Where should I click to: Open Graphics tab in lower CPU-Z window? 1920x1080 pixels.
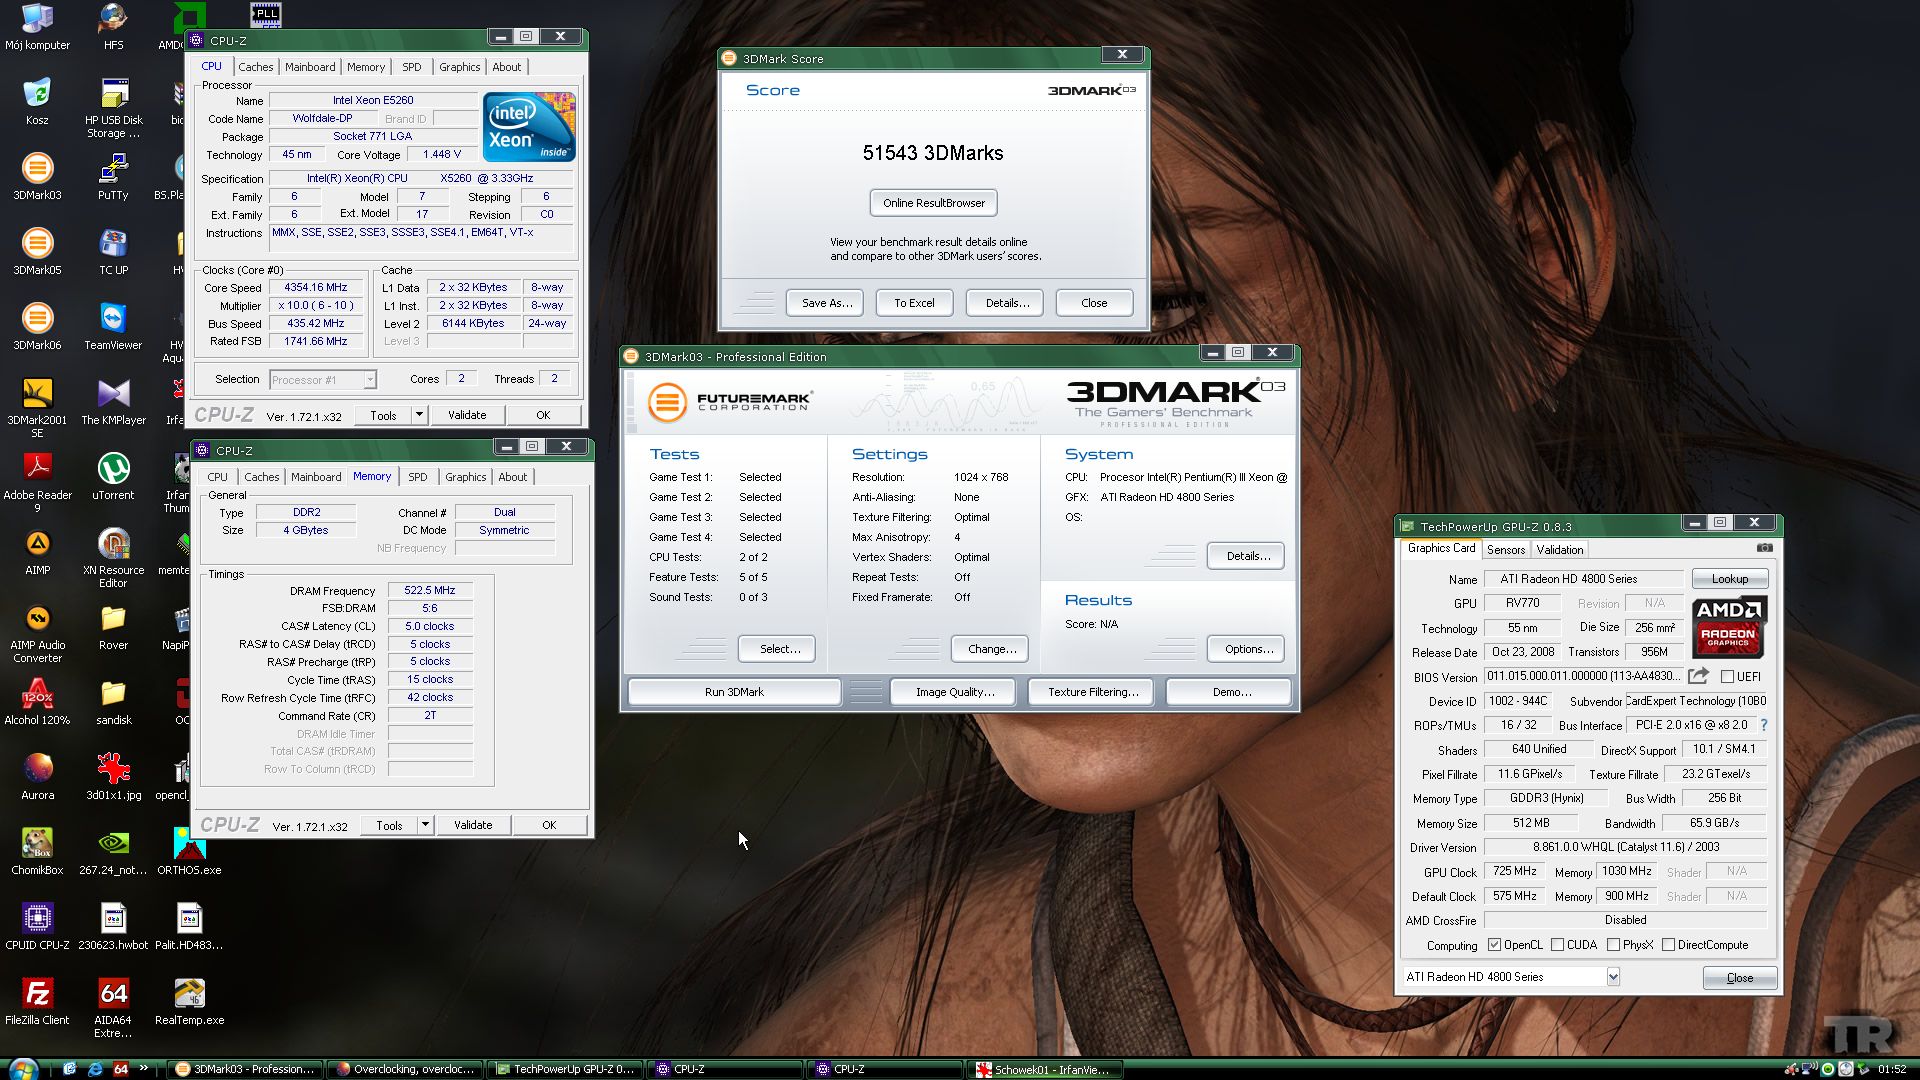(x=466, y=477)
